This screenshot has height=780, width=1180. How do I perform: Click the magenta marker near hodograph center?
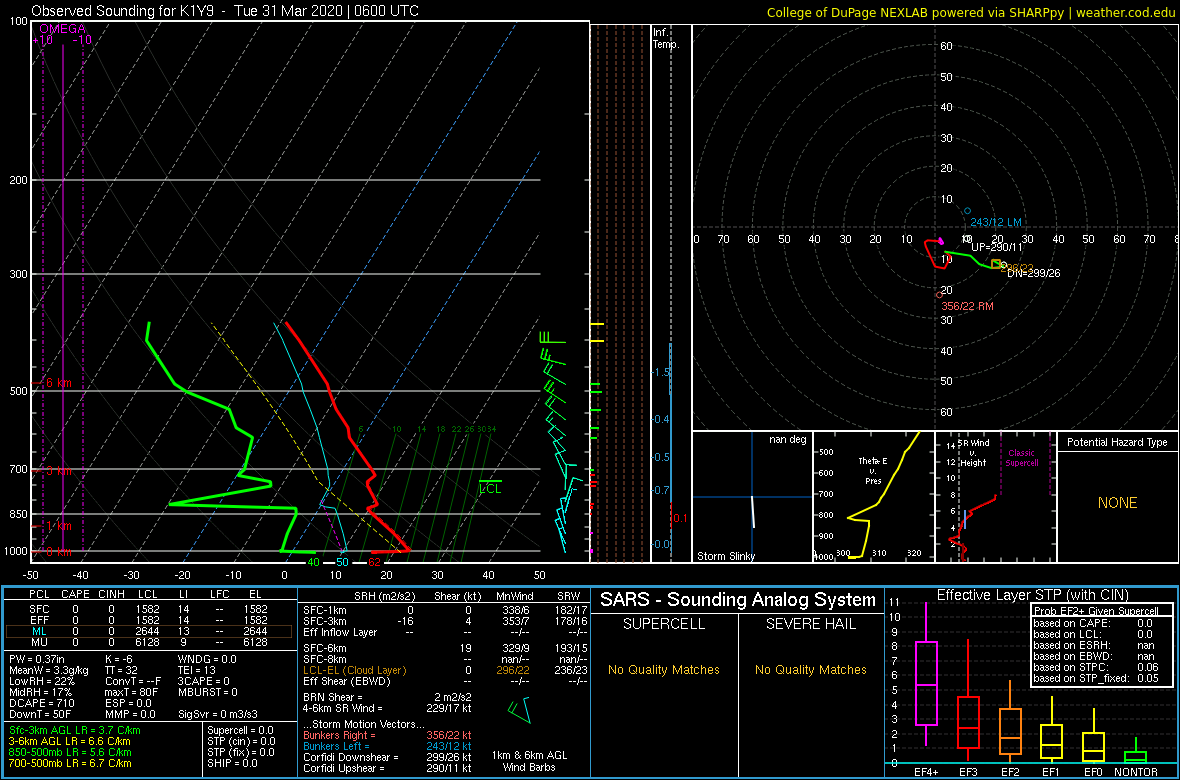pos(941,240)
